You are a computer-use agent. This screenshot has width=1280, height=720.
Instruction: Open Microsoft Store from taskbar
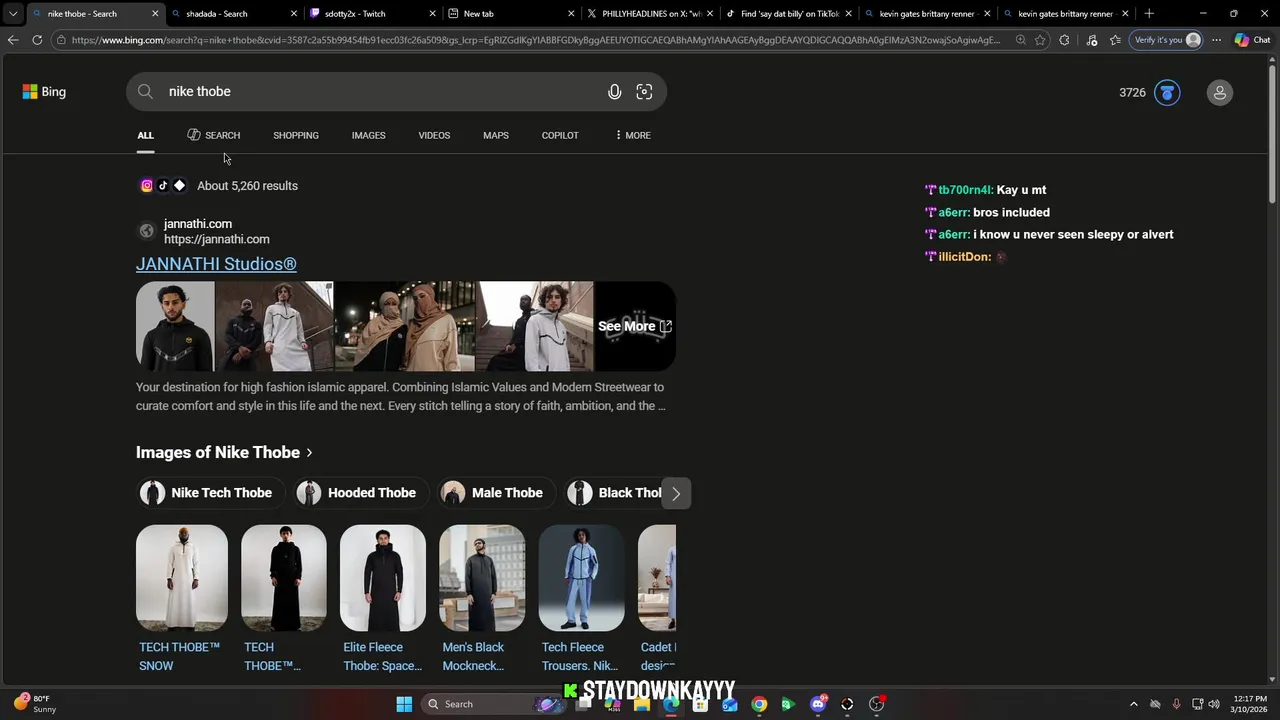pos(700,704)
